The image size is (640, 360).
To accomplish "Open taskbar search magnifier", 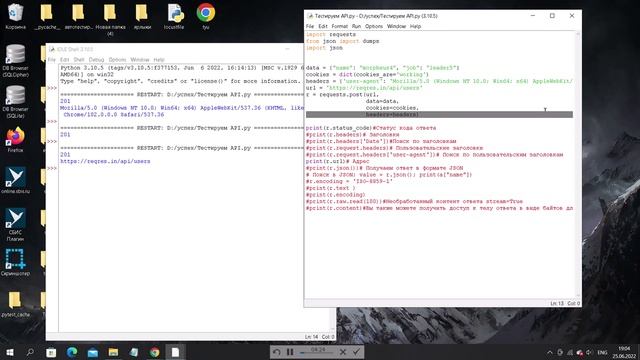I will [x=30, y=352].
